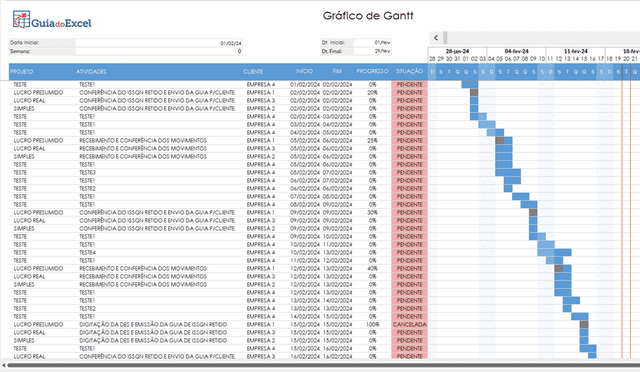The height and width of the screenshot is (372, 640).
Task: Select the start date 04/02/2024 cell
Action: [305, 133]
